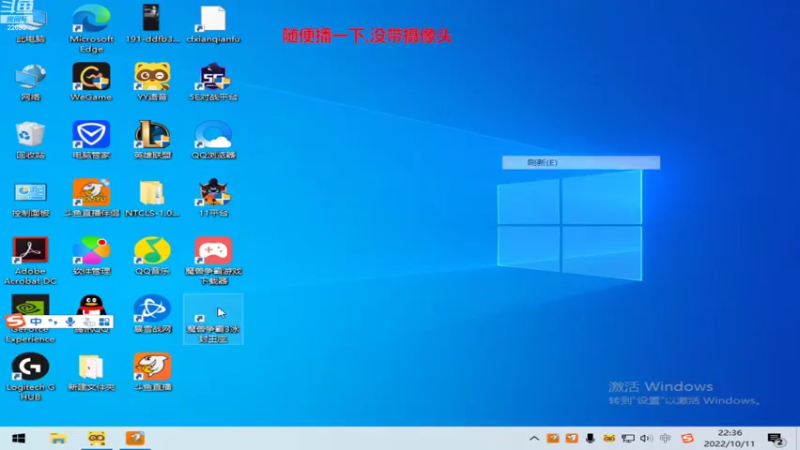Expand hidden system tray icons chevron
Screen dimensions: 800x450
click(x=534, y=438)
